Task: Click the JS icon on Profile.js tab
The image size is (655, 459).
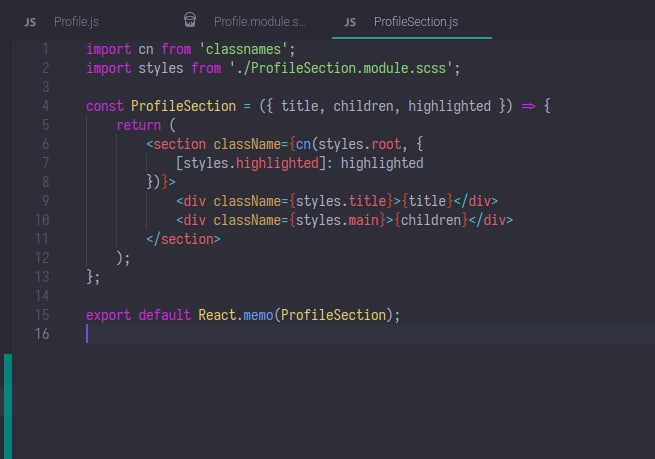Action: click(30, 22)
